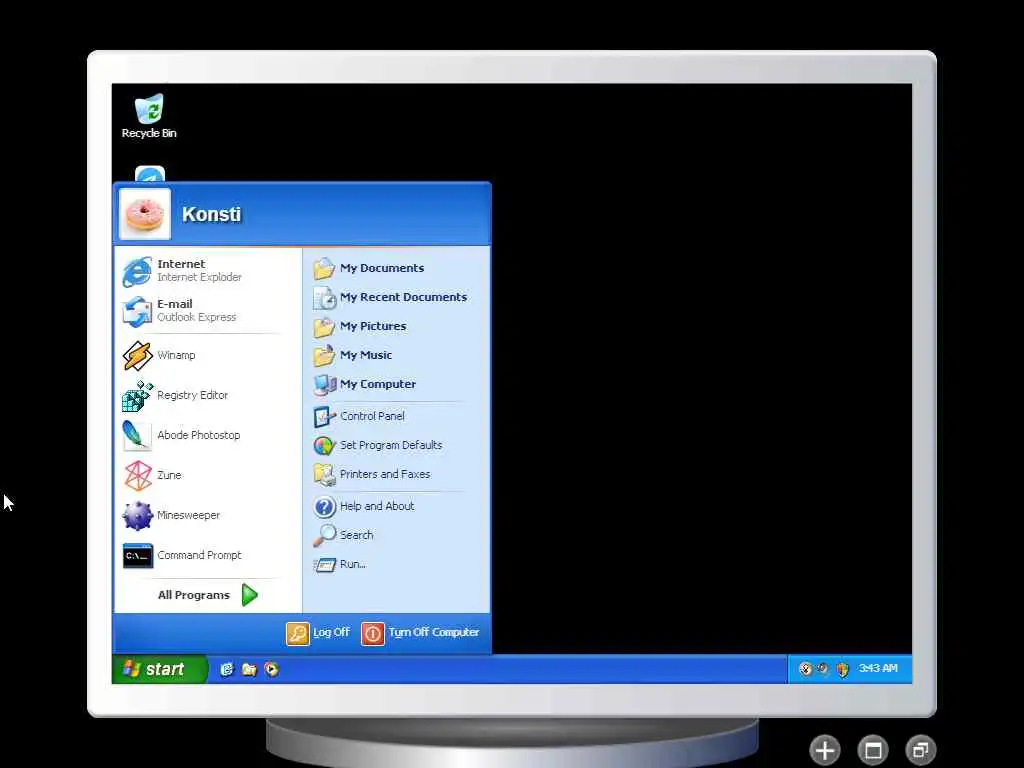1024x768 pixels.
Task: Open My Documents folder
Action: pyautogui.click(x=397, y=268)
